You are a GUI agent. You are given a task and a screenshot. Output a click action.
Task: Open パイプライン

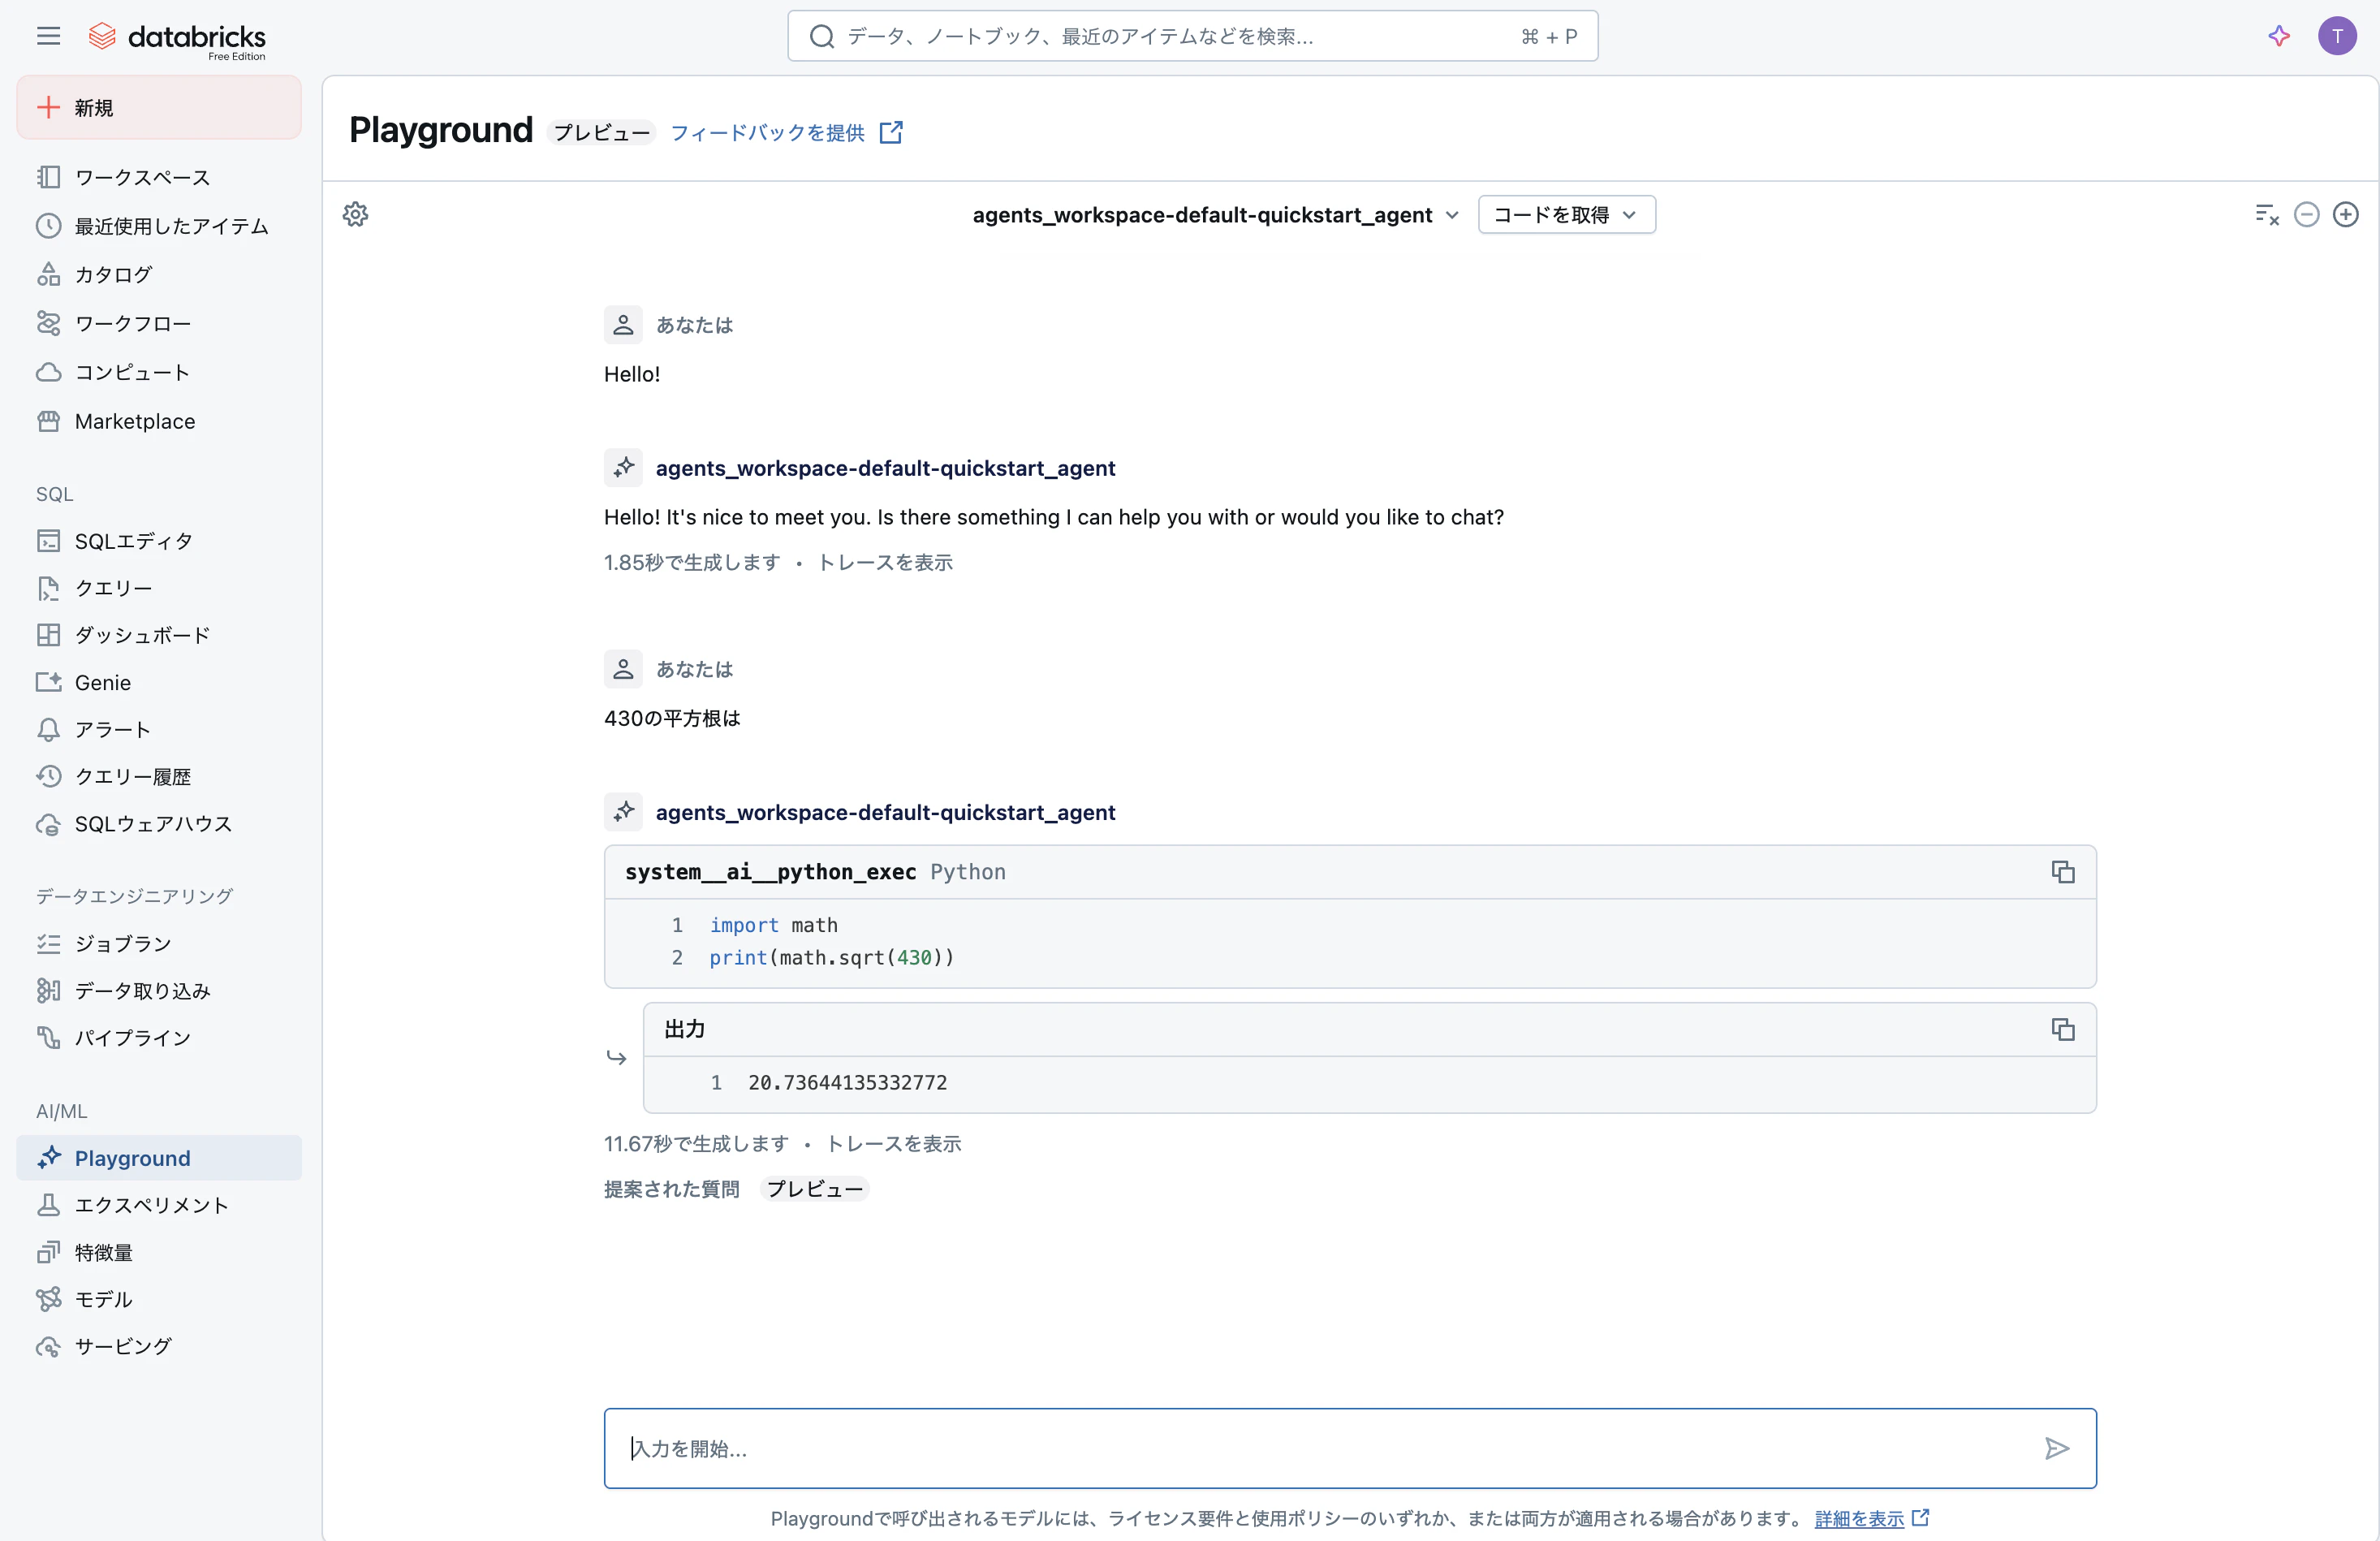tap(159, 1037)
